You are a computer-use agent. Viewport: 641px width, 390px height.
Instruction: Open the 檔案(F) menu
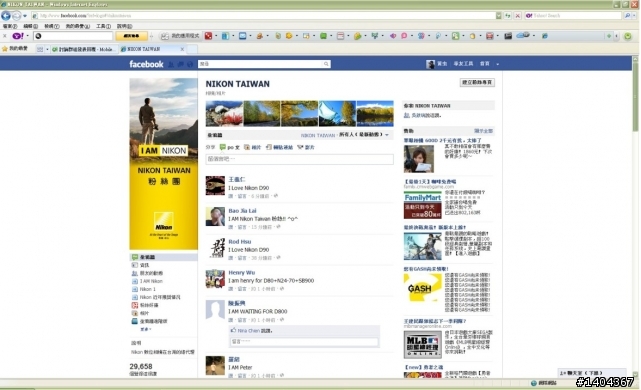click(10, 26)
